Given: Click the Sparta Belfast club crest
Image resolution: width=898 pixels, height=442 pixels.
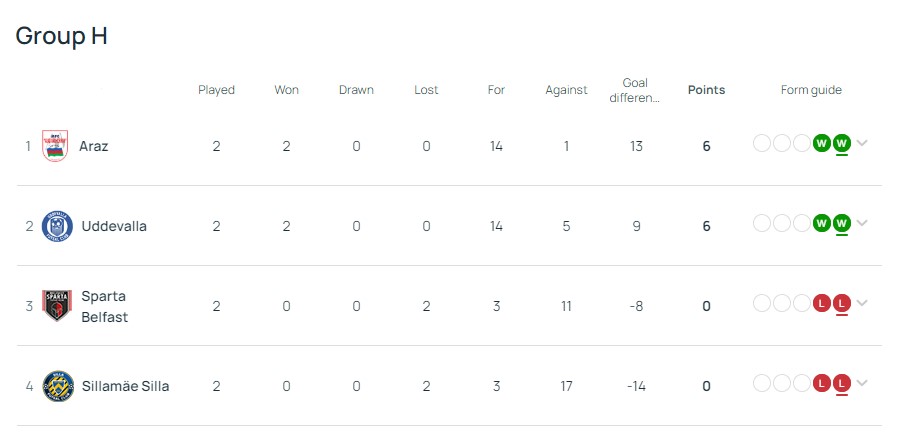Looking at the screenshot, I should [x=57, y=306].
